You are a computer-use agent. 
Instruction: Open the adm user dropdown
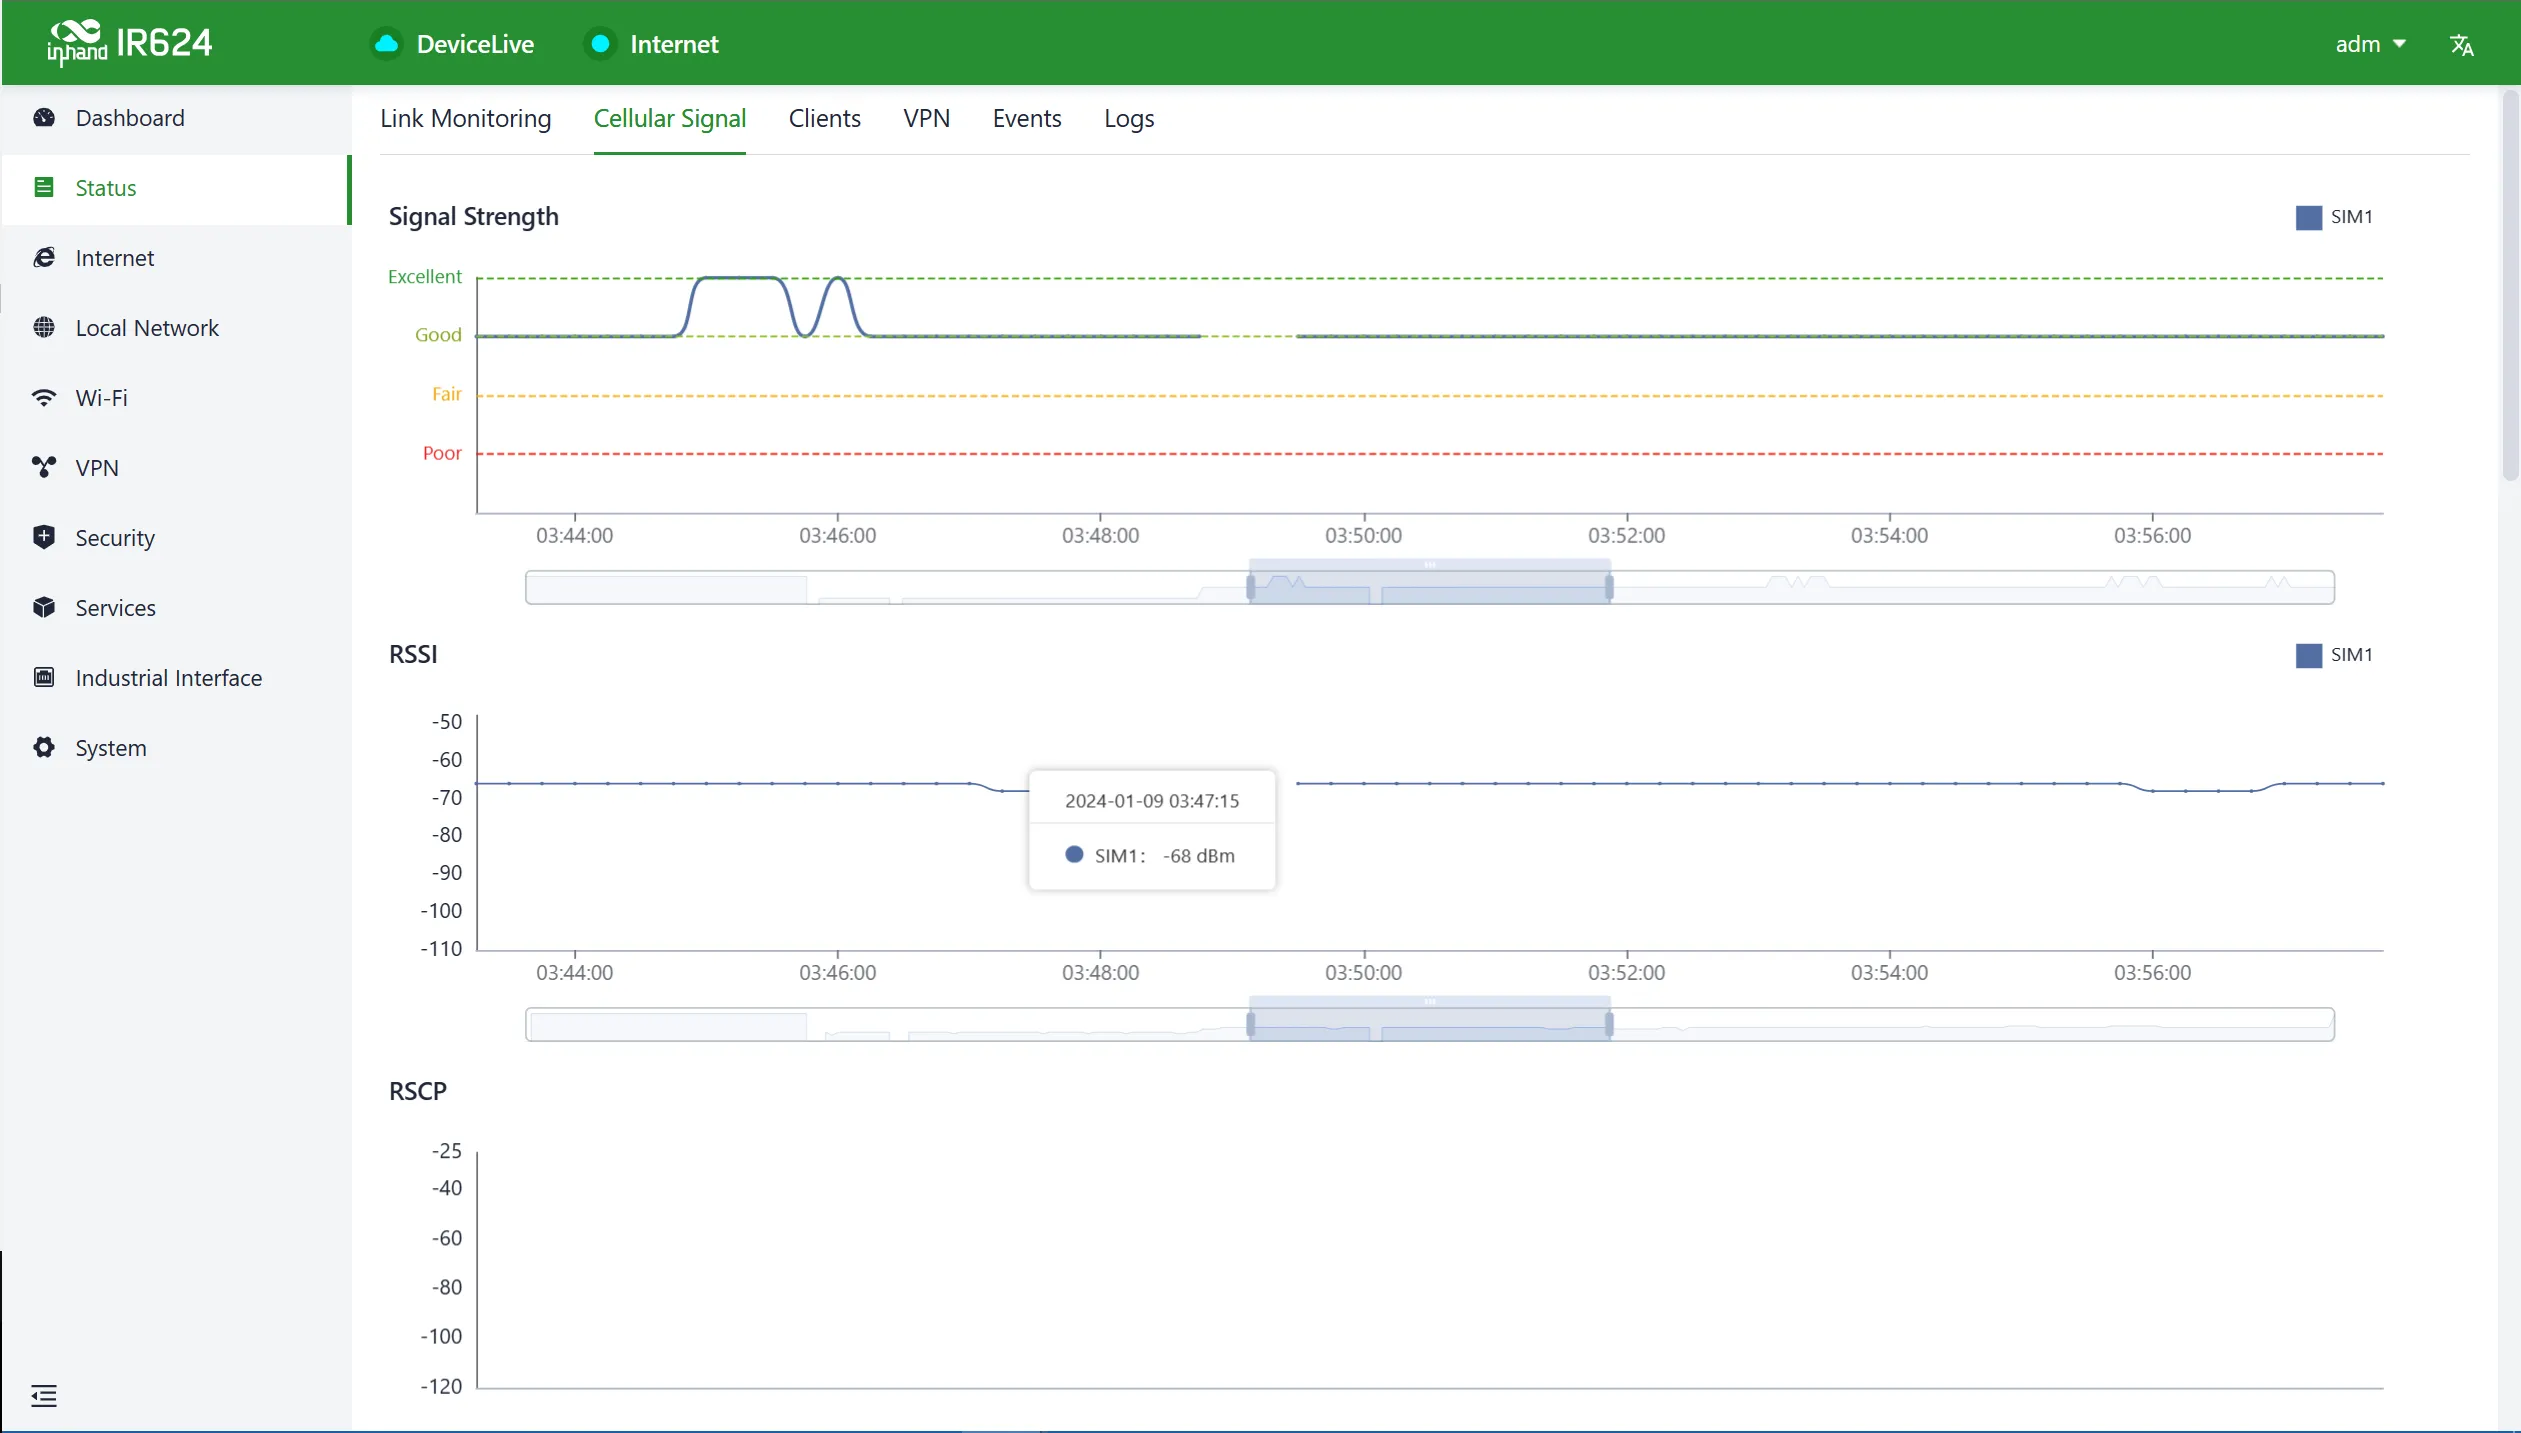click(2370, 44)
